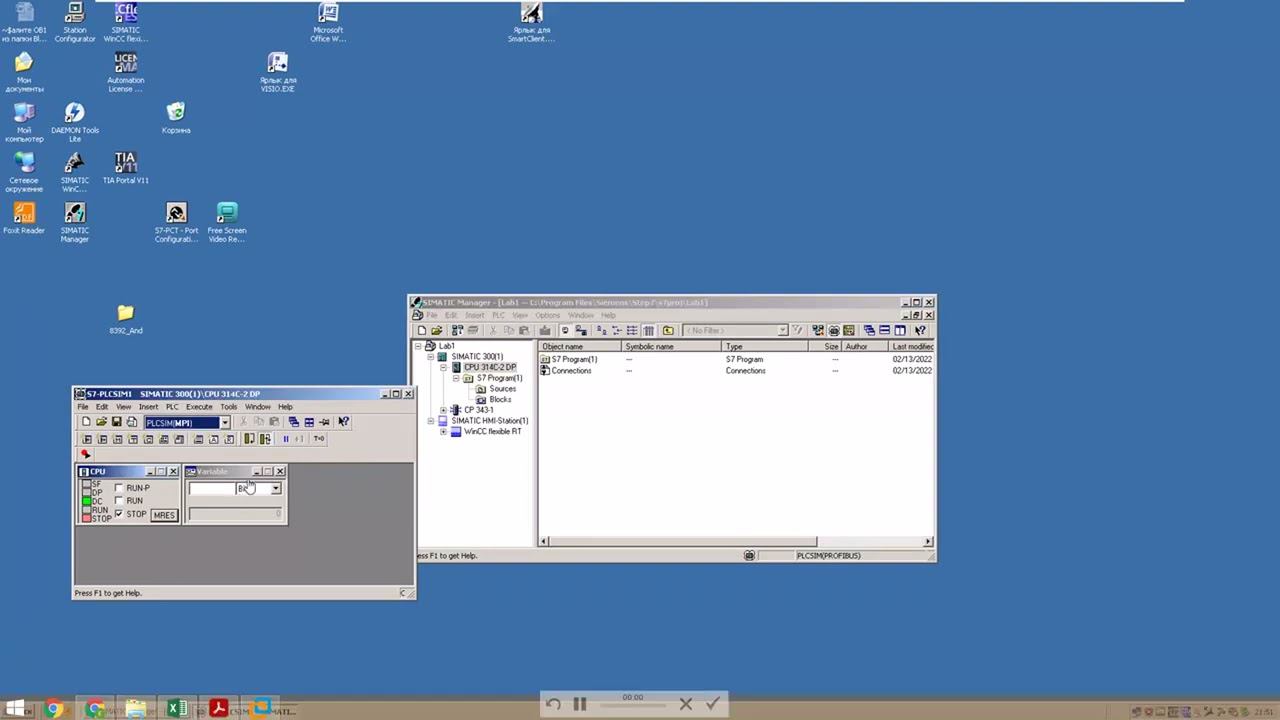Click Open project icon in SIMATIC Manager

tap(437, 331)
